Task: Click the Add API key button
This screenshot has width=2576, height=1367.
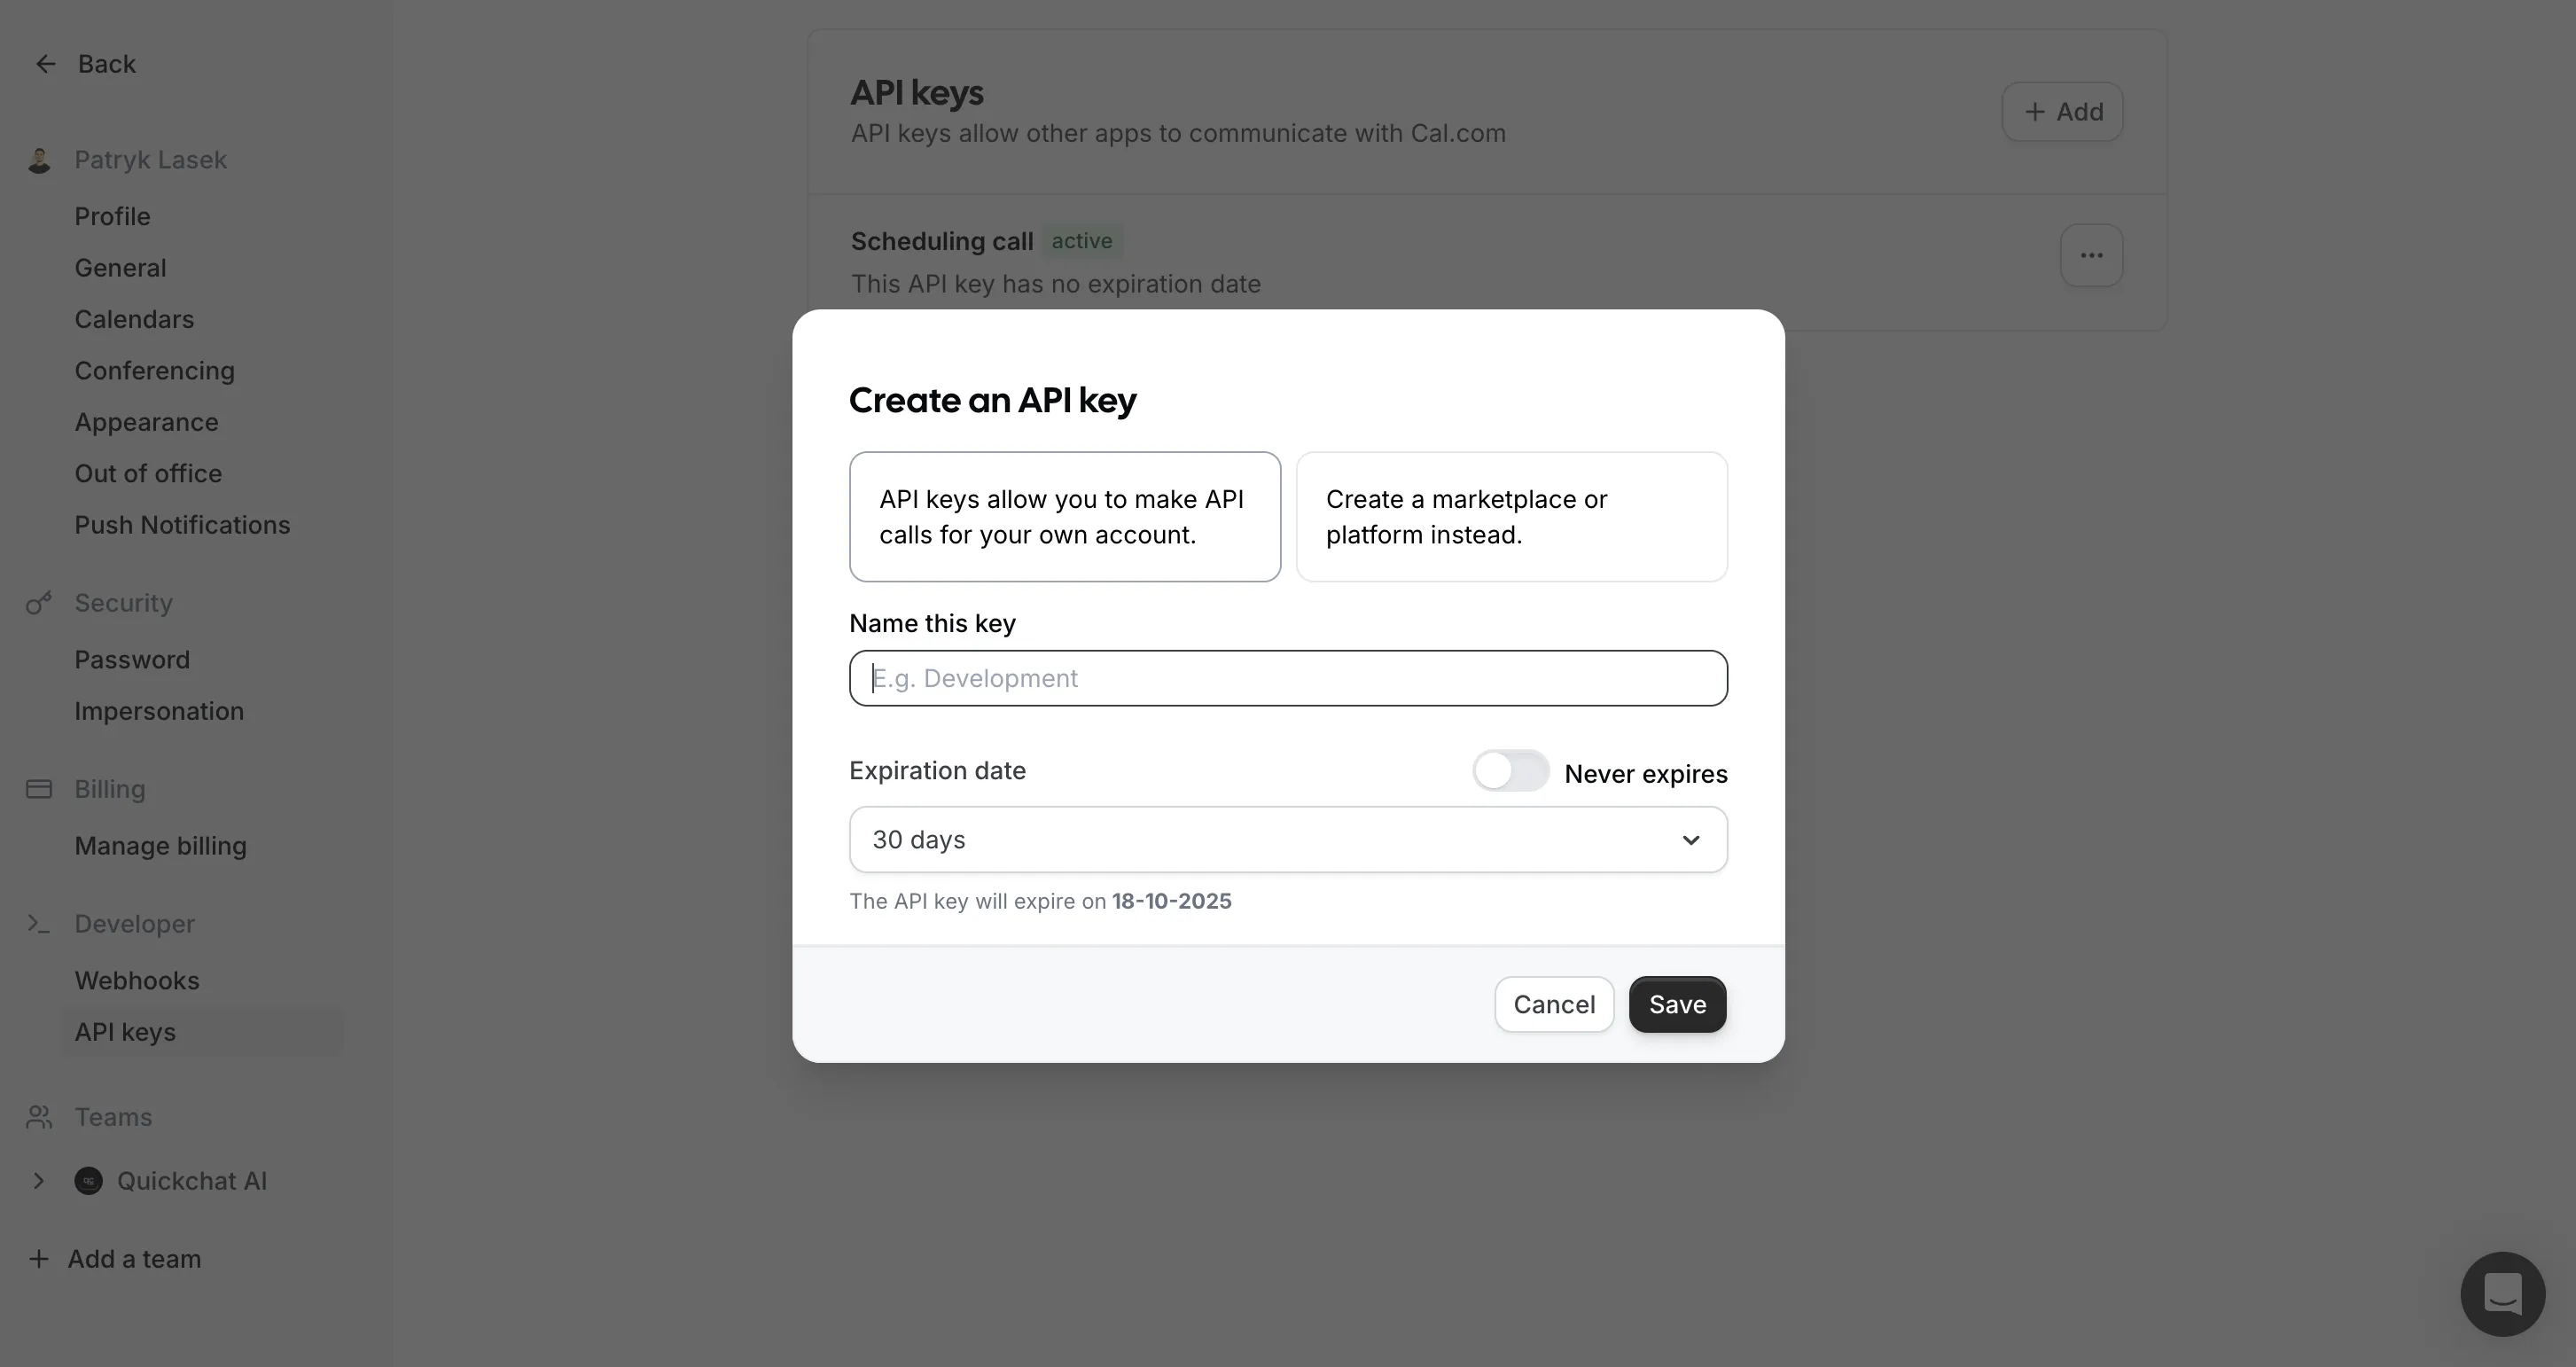Action: pos(2062,112)
